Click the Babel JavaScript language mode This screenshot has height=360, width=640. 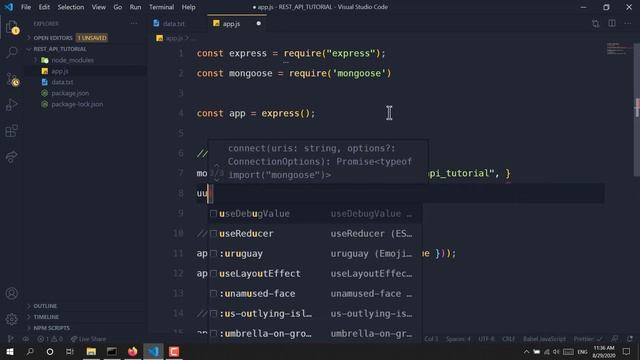pyautogui.click(x=544, y=339)
